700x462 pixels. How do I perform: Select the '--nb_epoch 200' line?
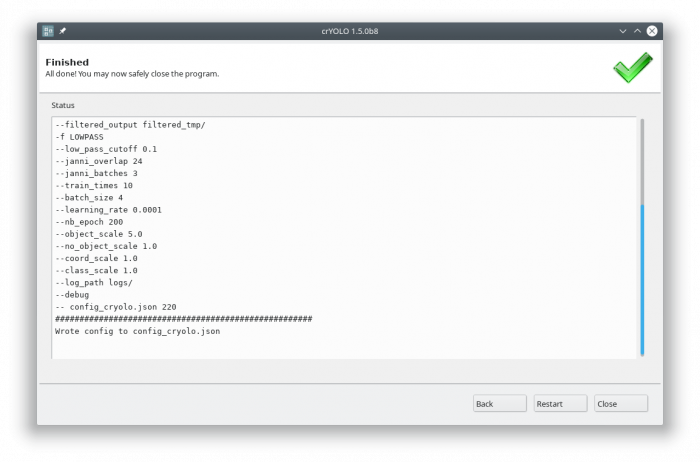click(x=89, y=222)
